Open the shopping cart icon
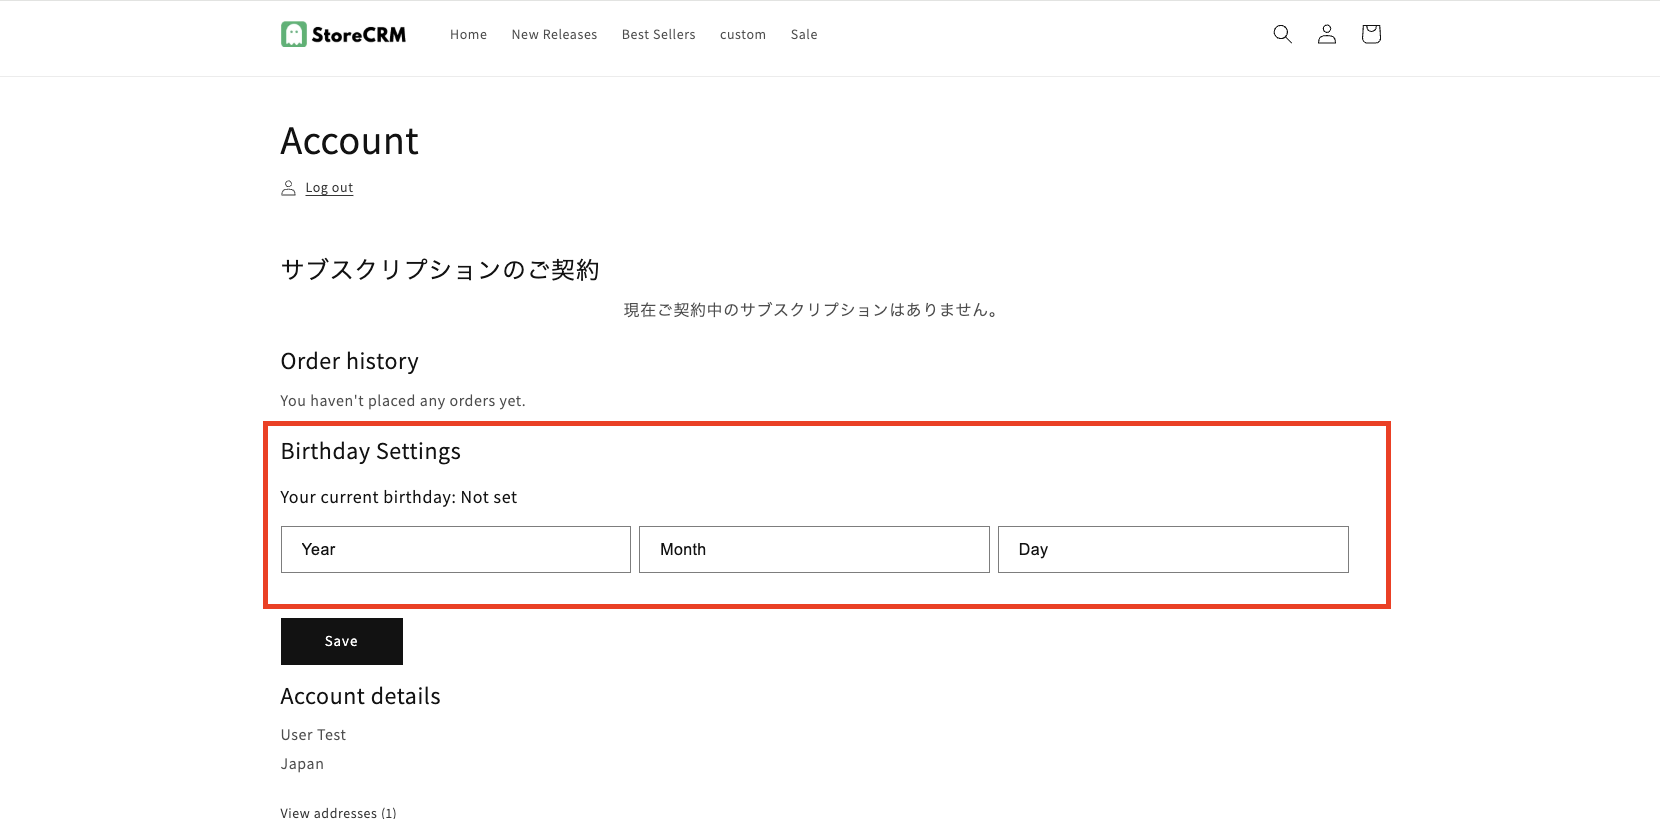Viewport: 1660px width, 819px height. tap(1371, 34)
